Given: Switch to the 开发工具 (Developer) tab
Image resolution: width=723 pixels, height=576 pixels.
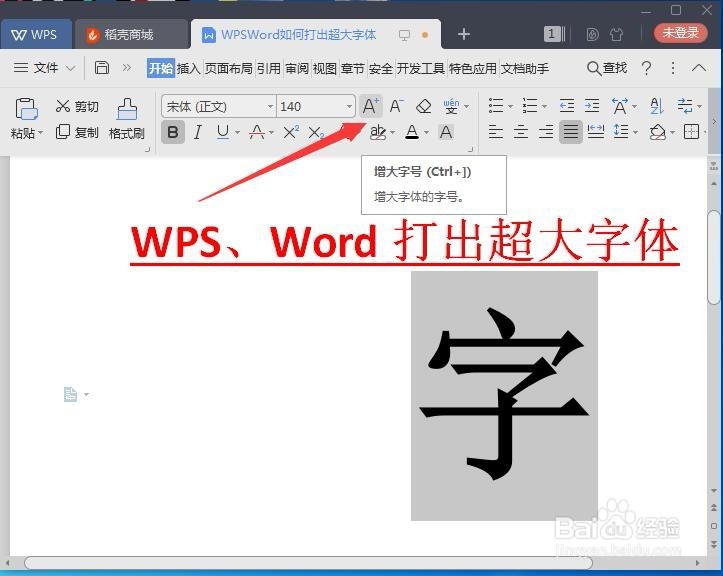Looking at the screenshot, I should tap(421, 68).
